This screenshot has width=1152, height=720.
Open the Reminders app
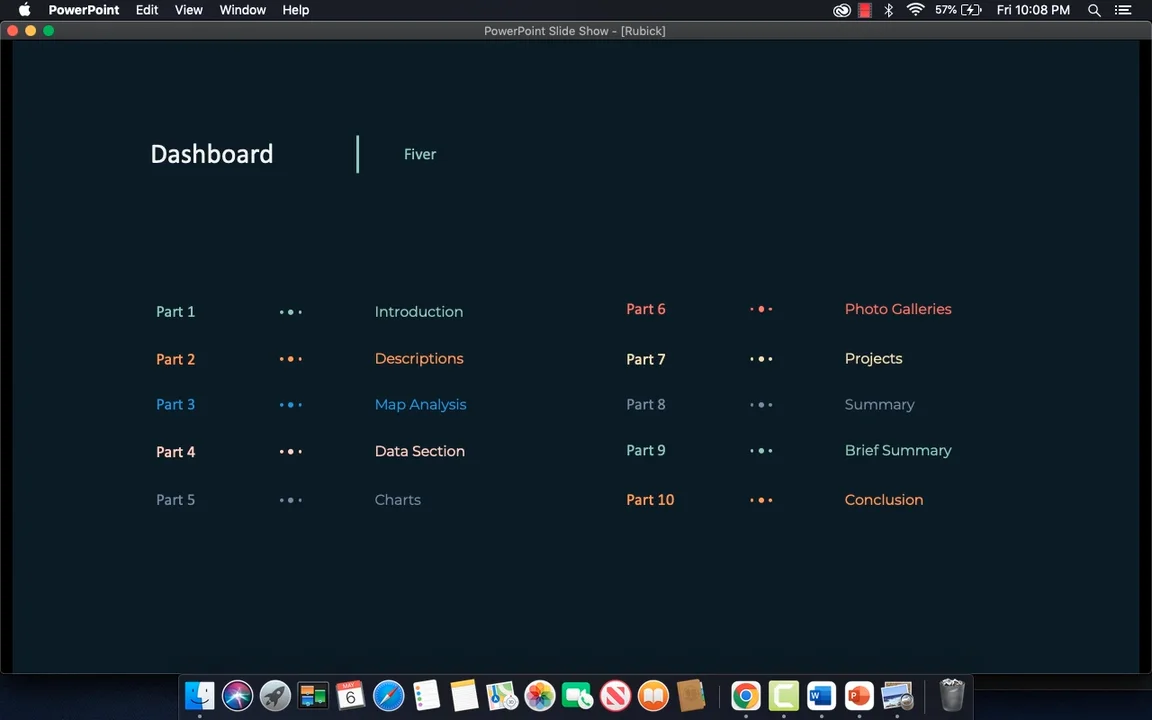click(x=426, y=695)
